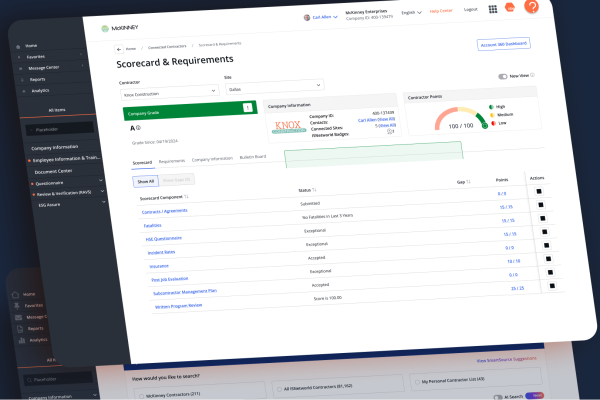Open Document Center in the sidebar

[54, 171]
